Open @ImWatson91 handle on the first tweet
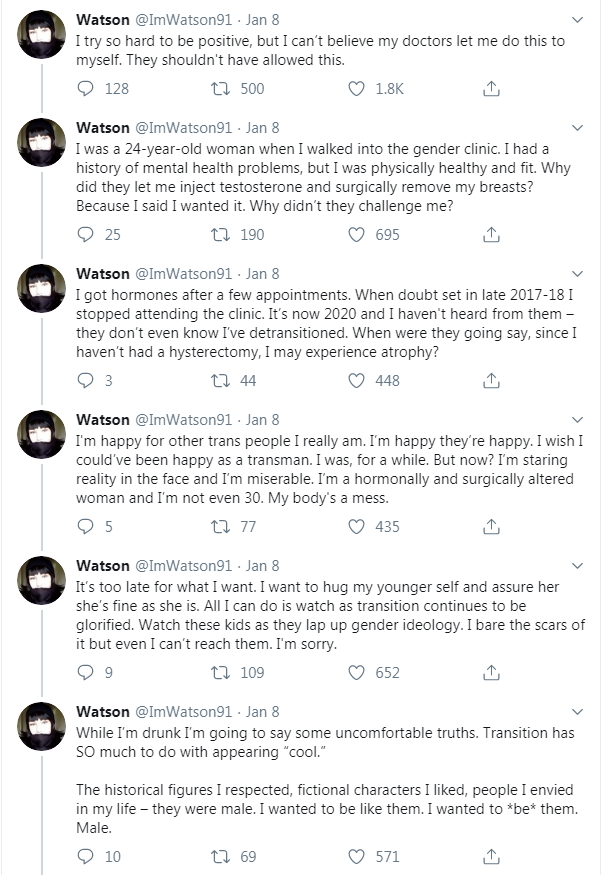 pos(183,20)
